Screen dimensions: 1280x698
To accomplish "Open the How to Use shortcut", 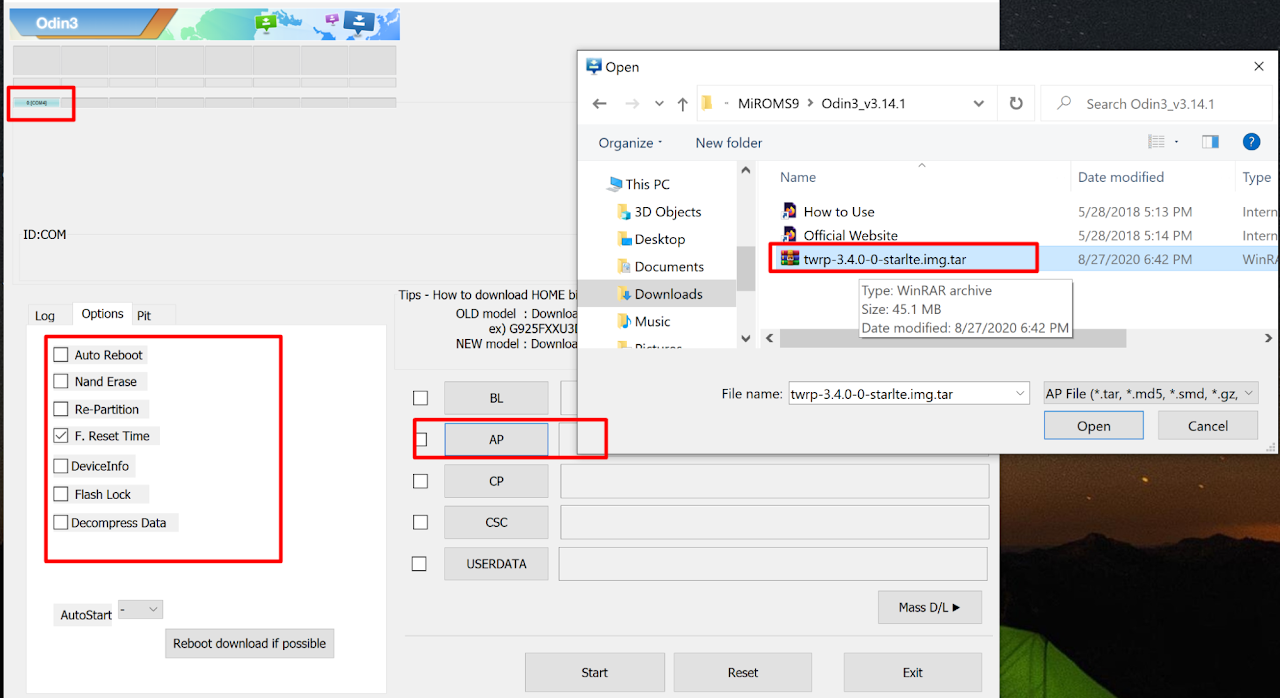I will [x=838, y=212].
